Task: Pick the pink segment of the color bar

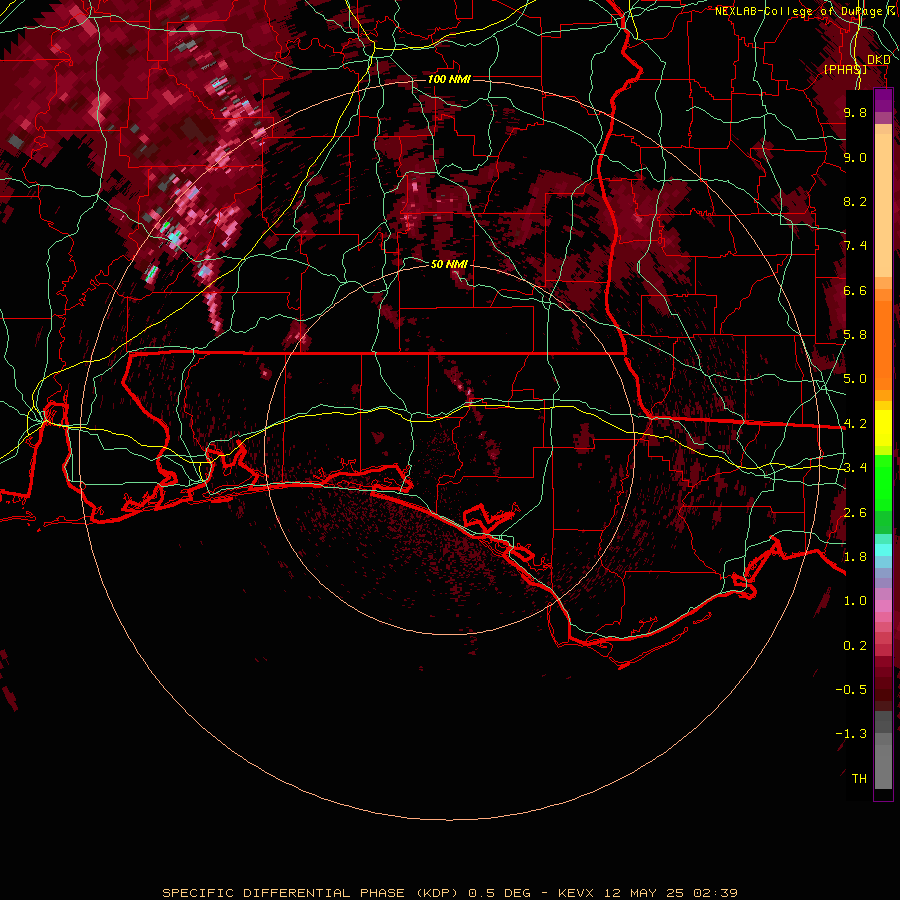Action: (883, 606)
